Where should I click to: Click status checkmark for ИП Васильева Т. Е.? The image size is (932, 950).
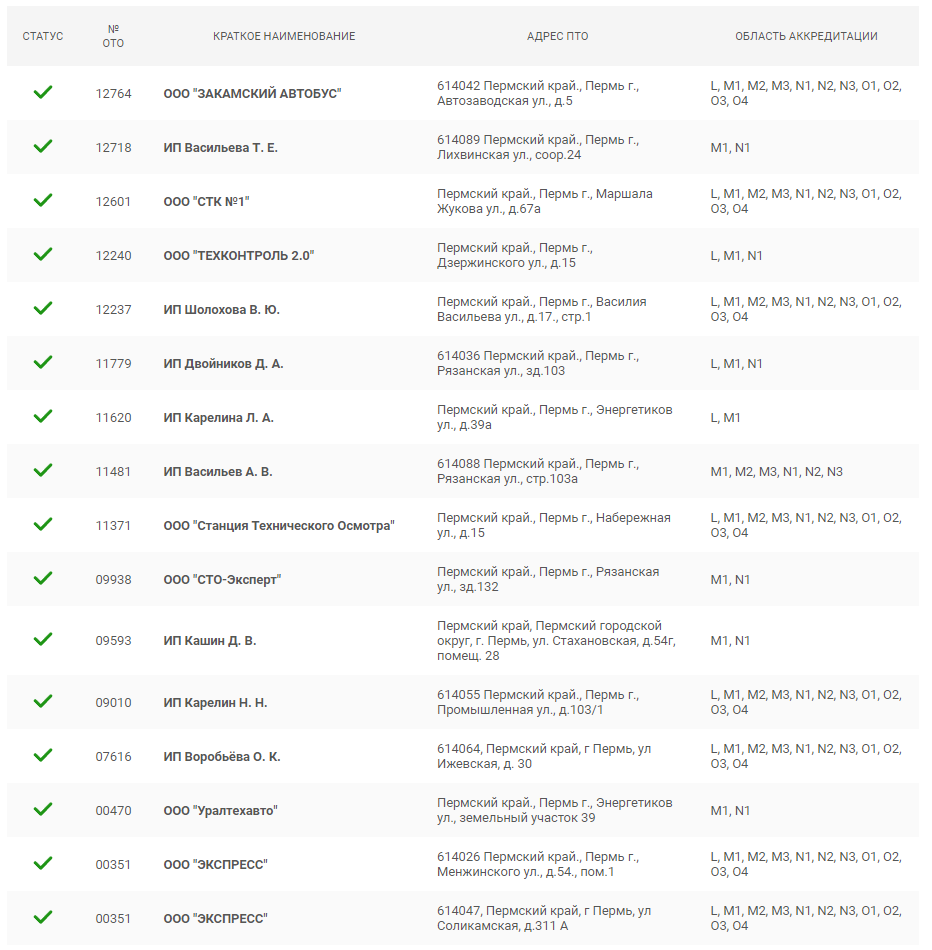tap(42, 146)
